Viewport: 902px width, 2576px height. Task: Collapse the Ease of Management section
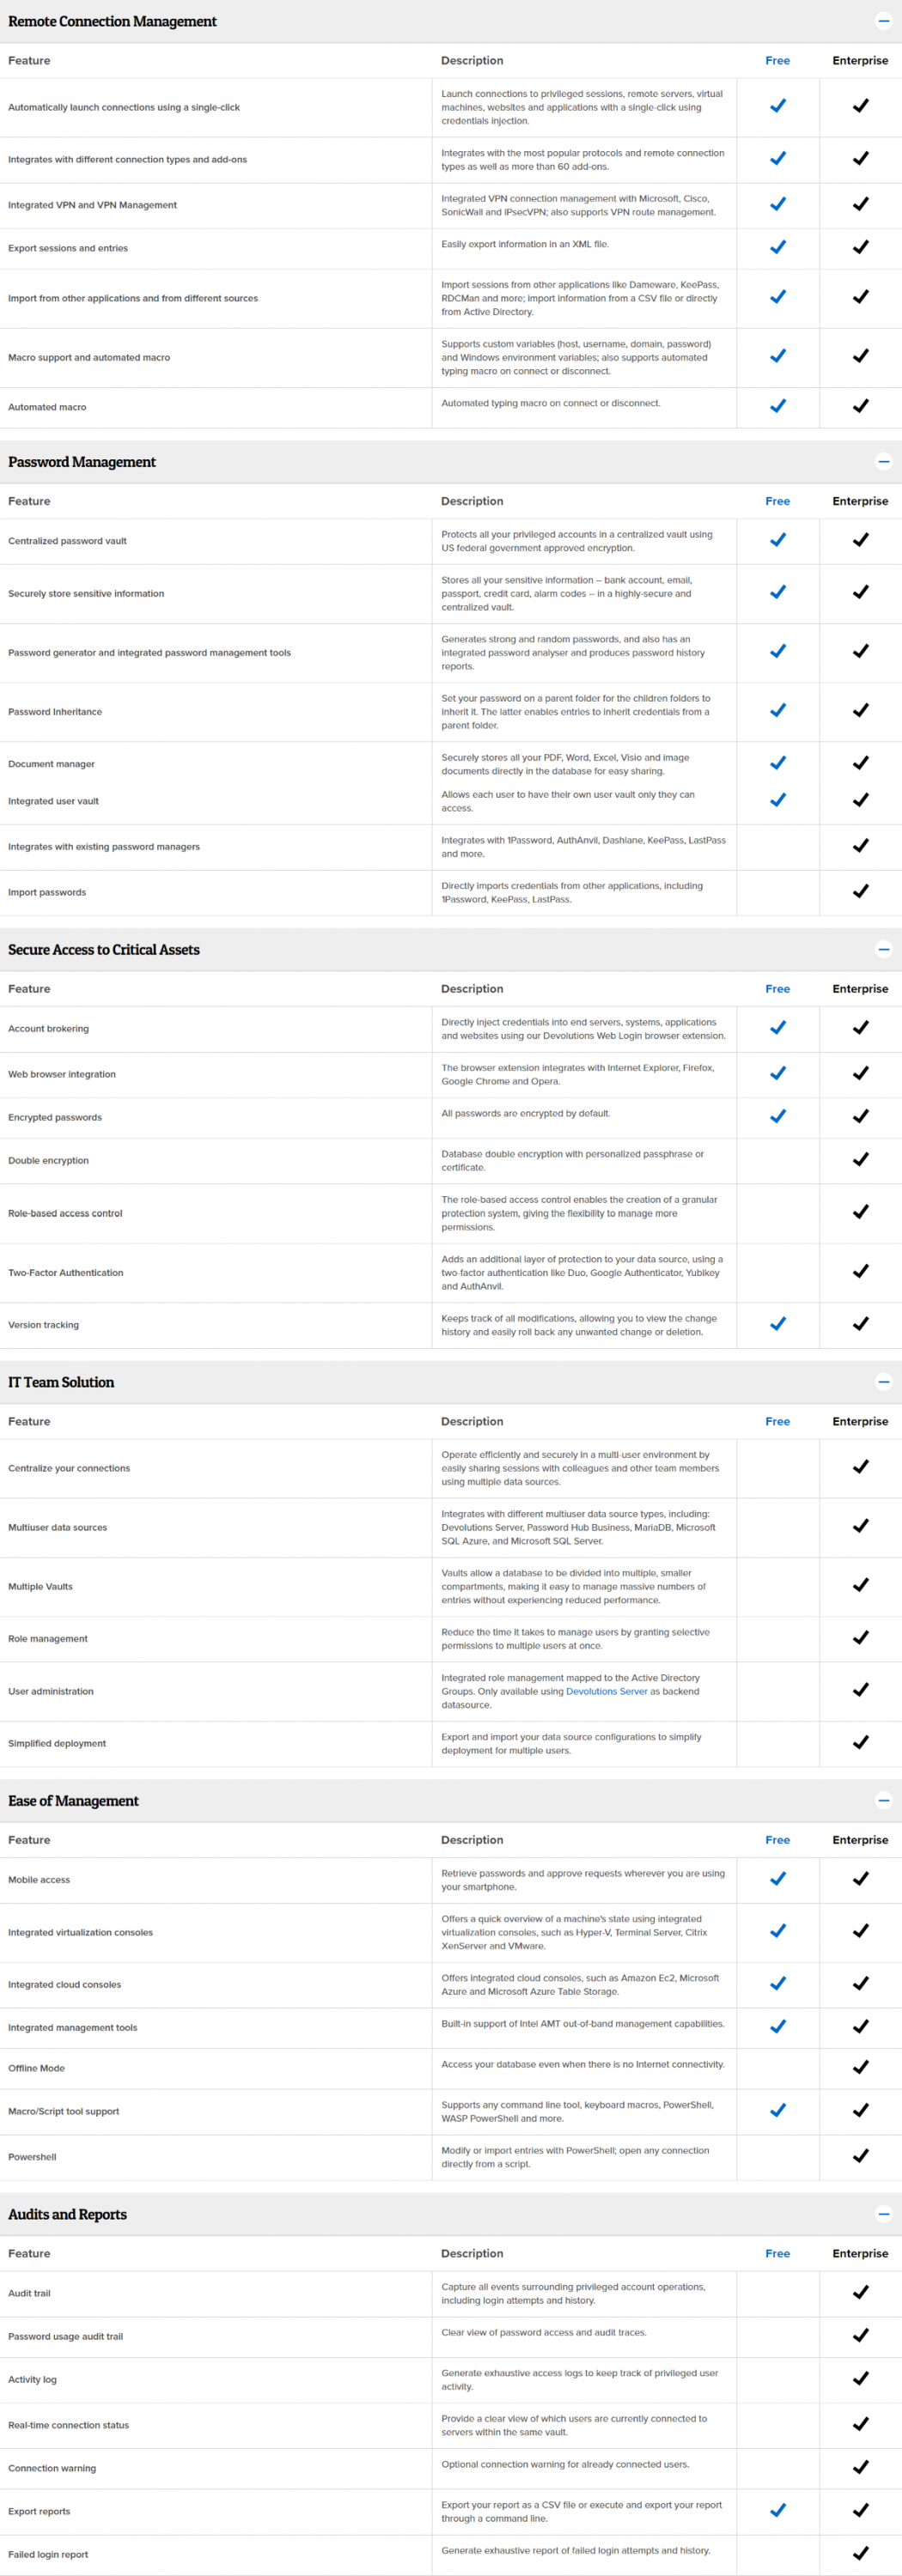point(883,1801)
